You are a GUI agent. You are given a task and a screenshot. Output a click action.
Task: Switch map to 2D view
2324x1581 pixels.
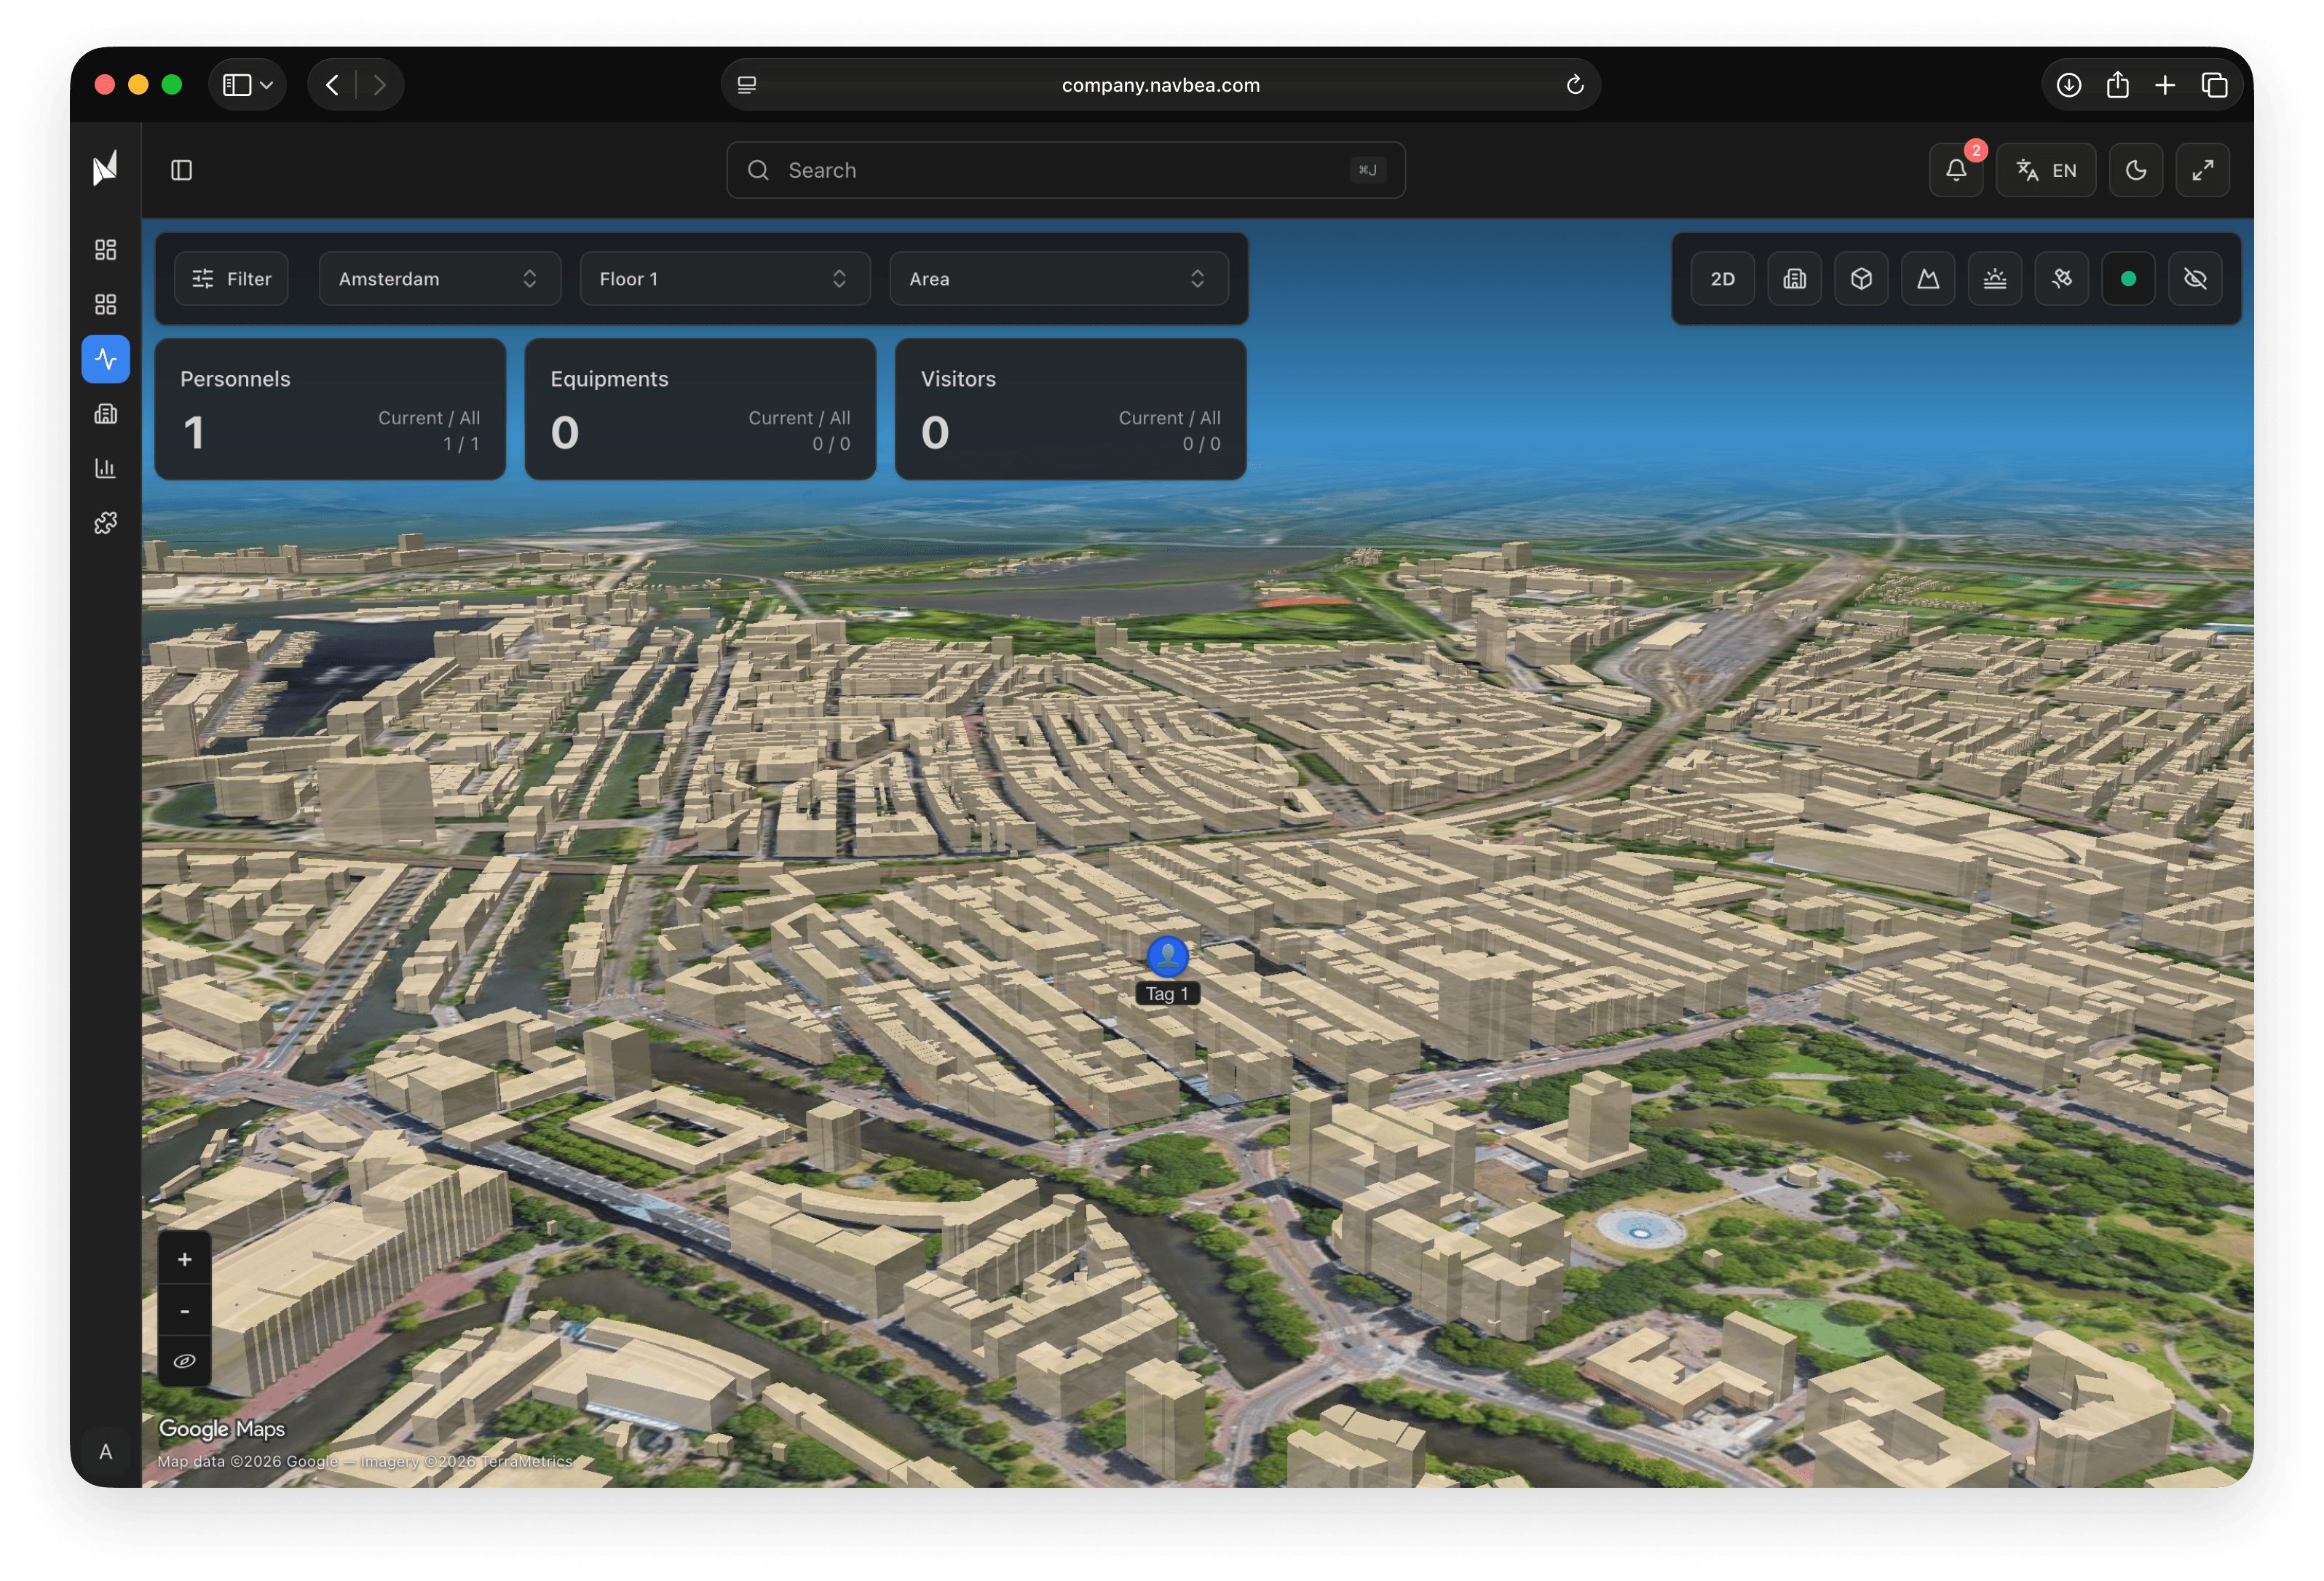(1722, 279)
